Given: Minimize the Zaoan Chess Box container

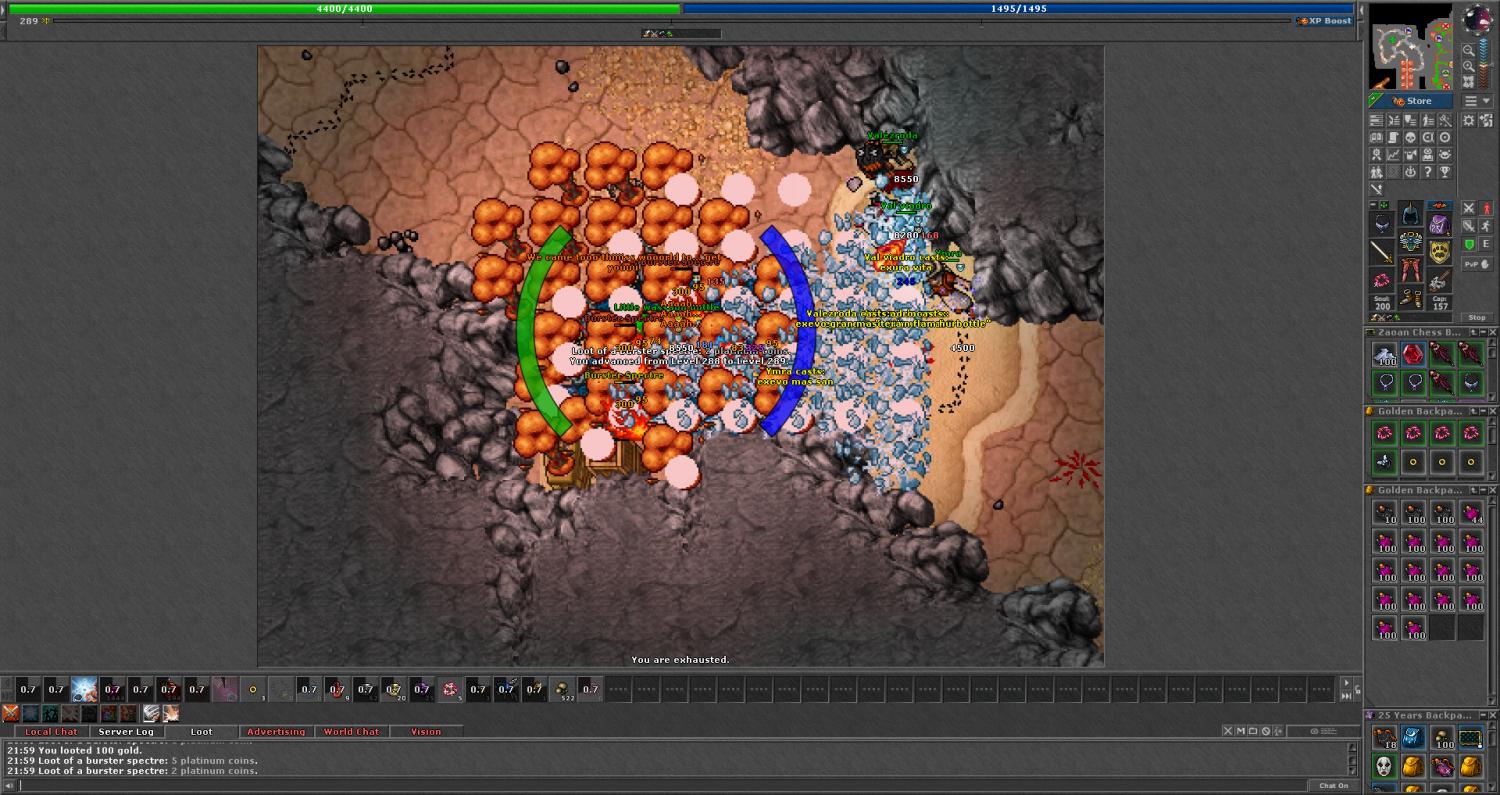Looking at the screenshot, I should point(1485,332).
